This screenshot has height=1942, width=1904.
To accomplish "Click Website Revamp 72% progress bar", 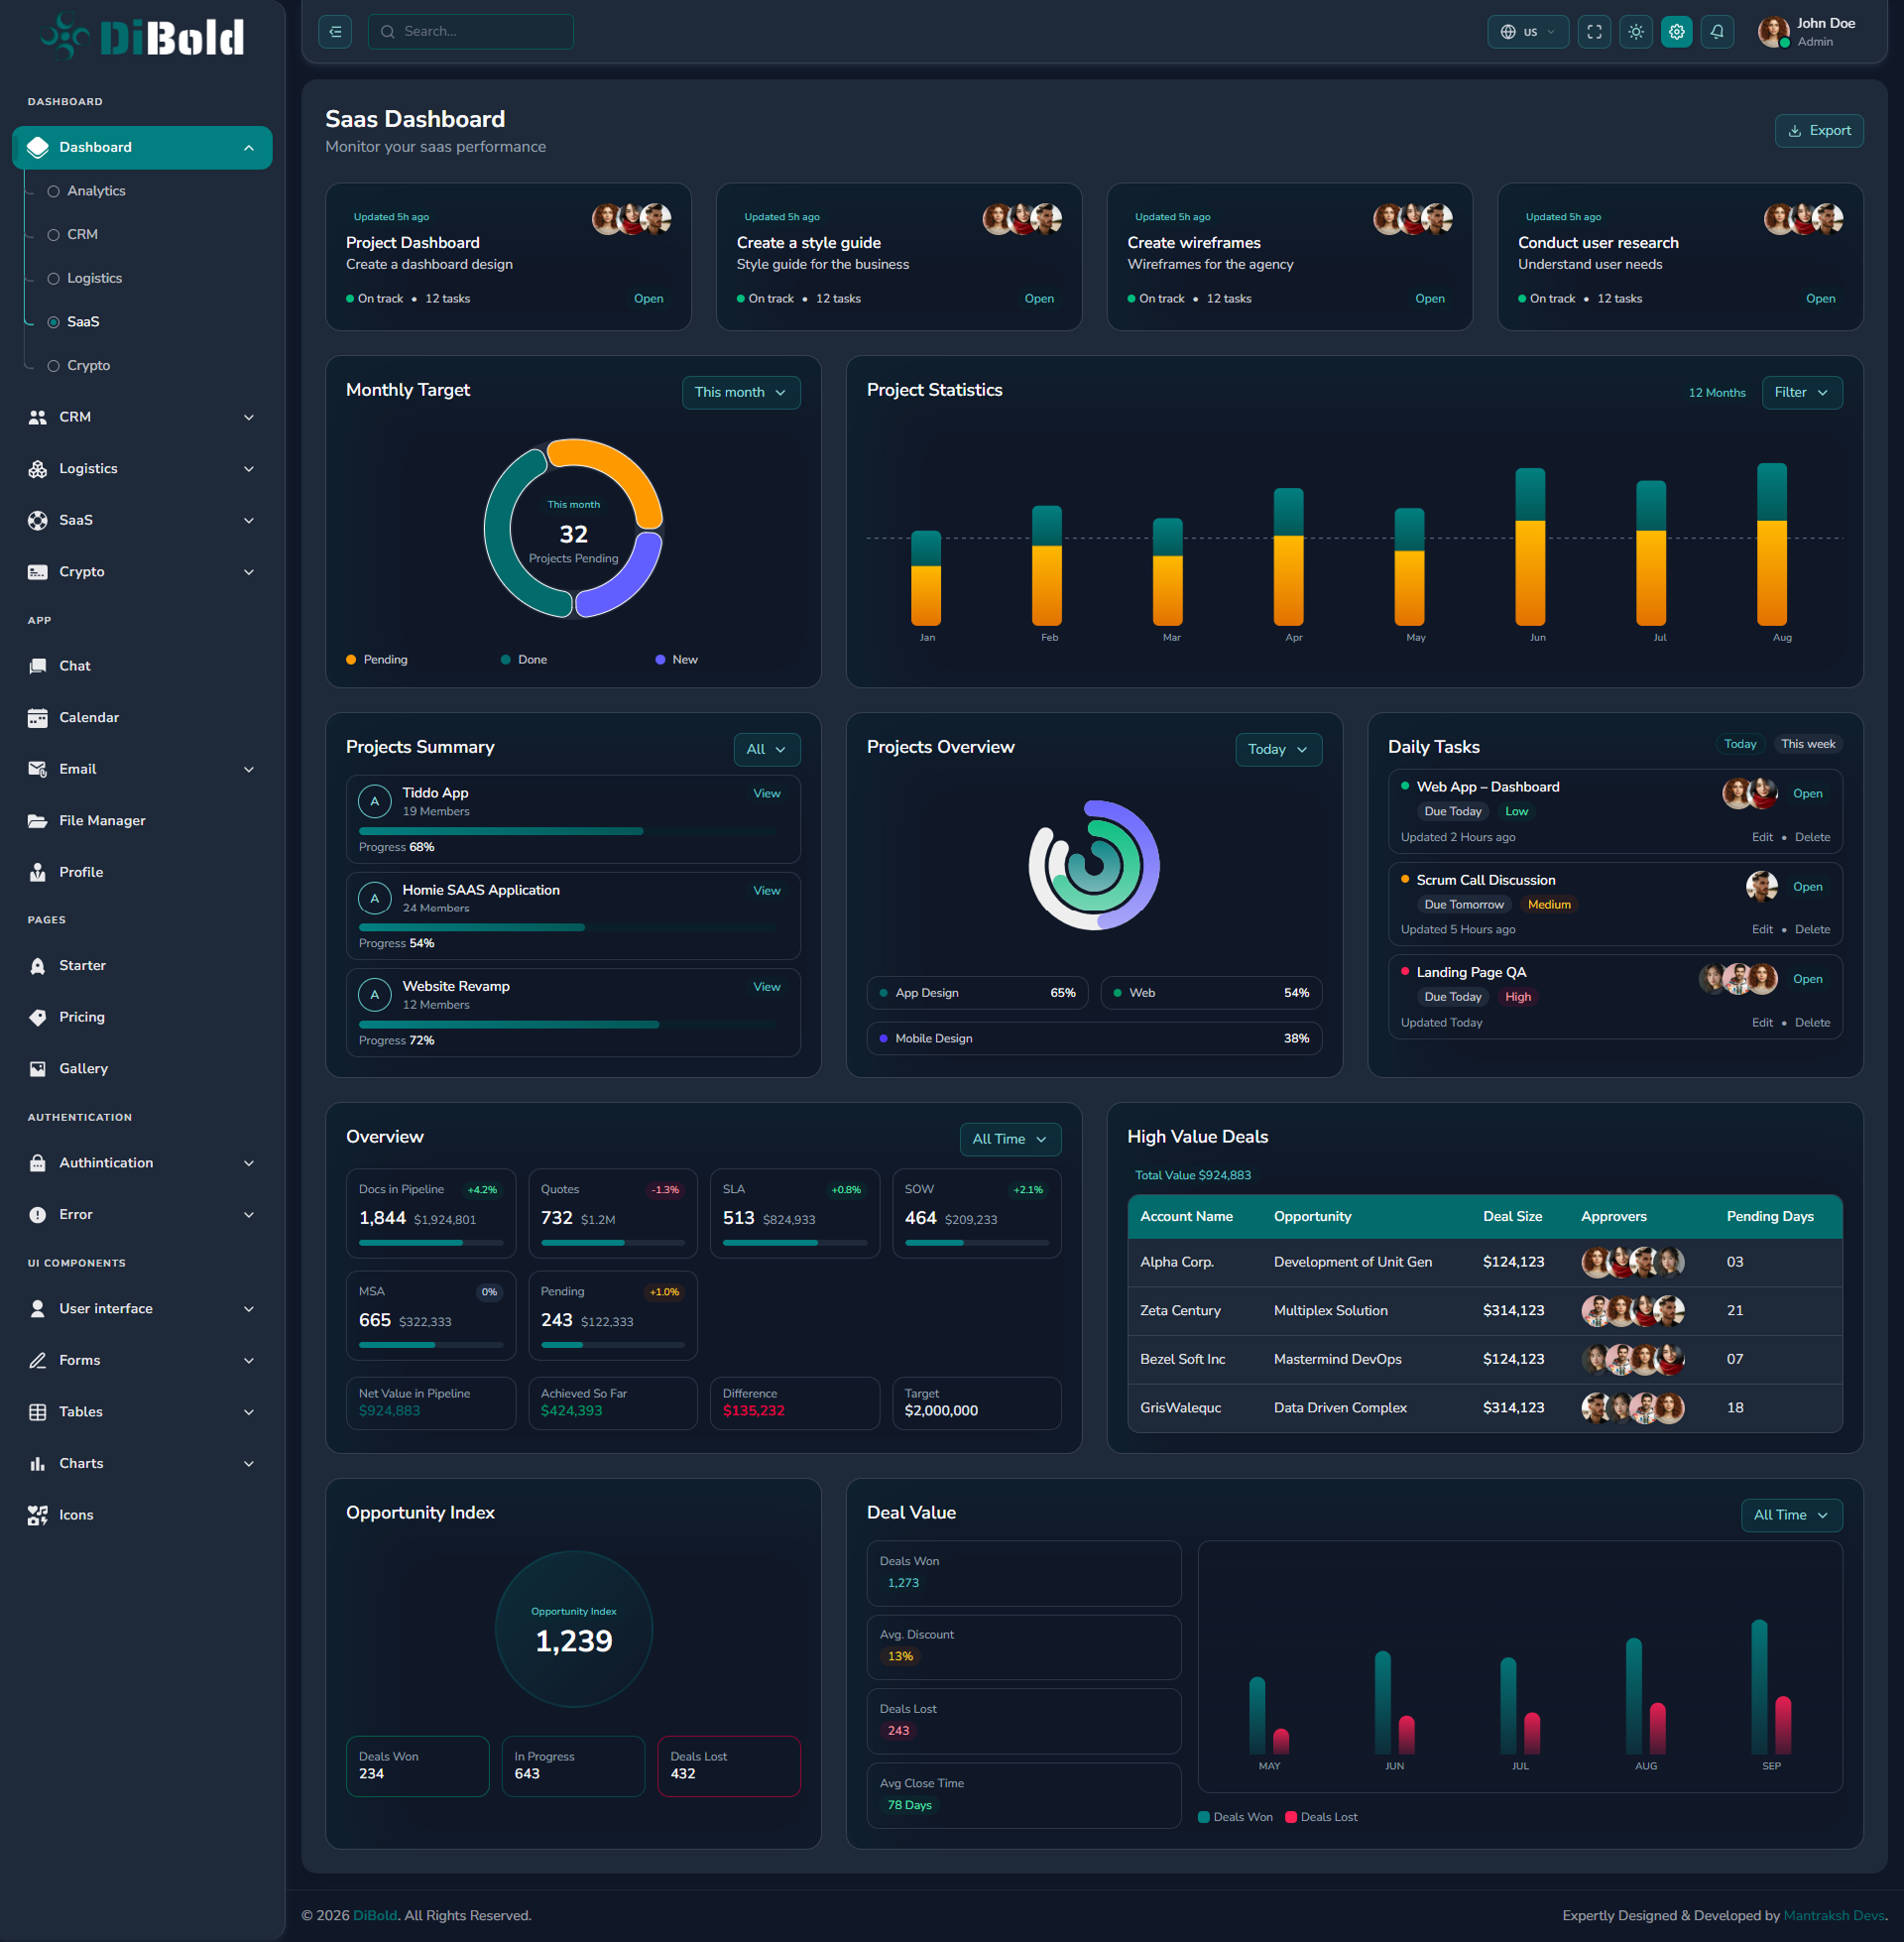I will coord(567,1025).
